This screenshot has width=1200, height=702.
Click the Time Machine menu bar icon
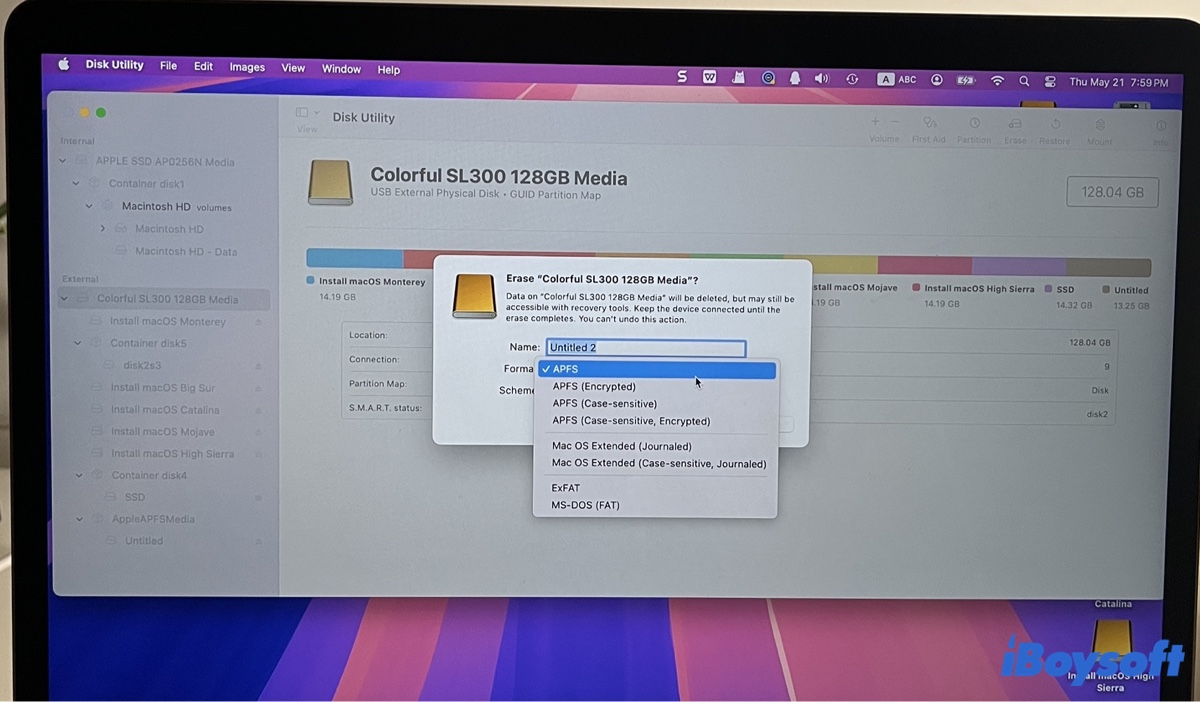point(852,78)
